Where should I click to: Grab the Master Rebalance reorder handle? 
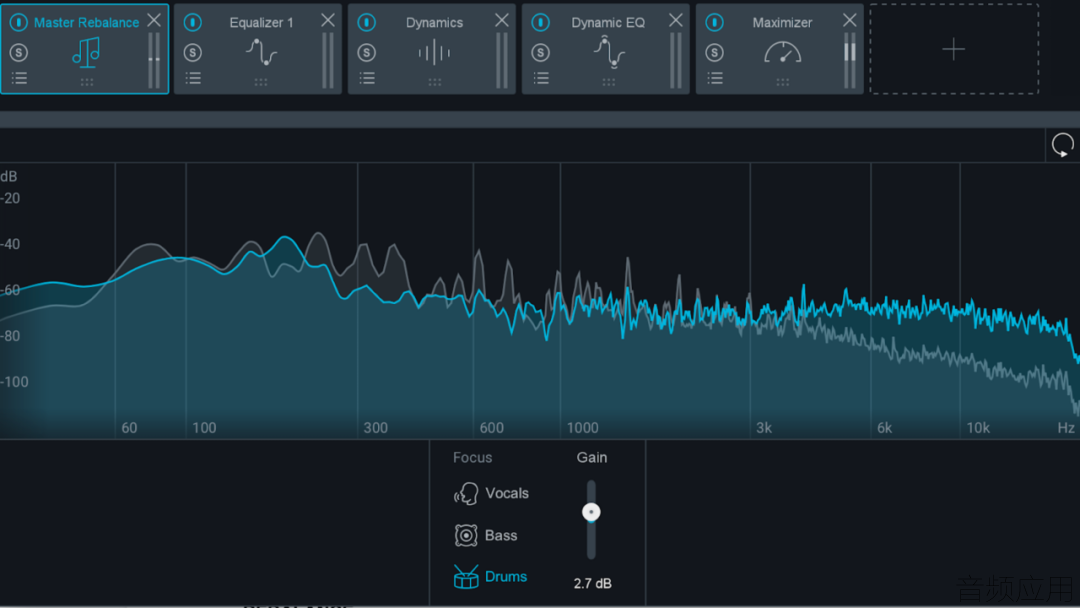click(87, 82)
